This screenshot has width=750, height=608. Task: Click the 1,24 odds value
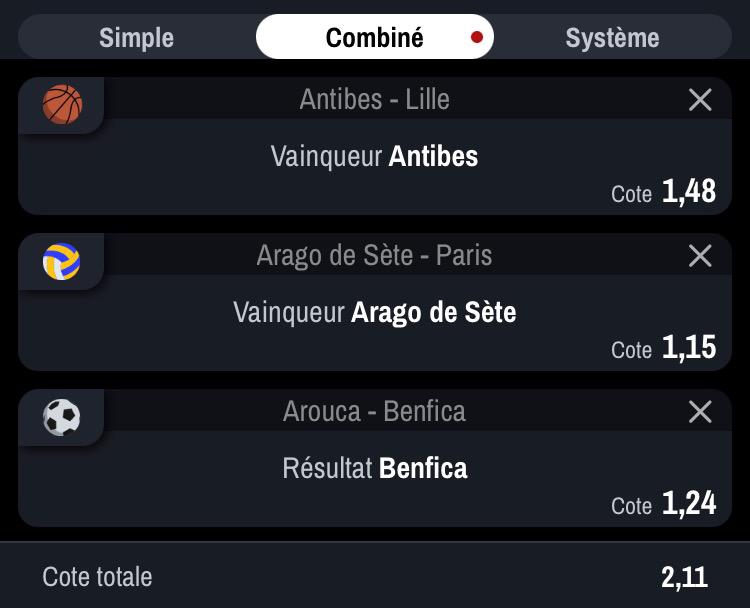(x=689, y=503)
